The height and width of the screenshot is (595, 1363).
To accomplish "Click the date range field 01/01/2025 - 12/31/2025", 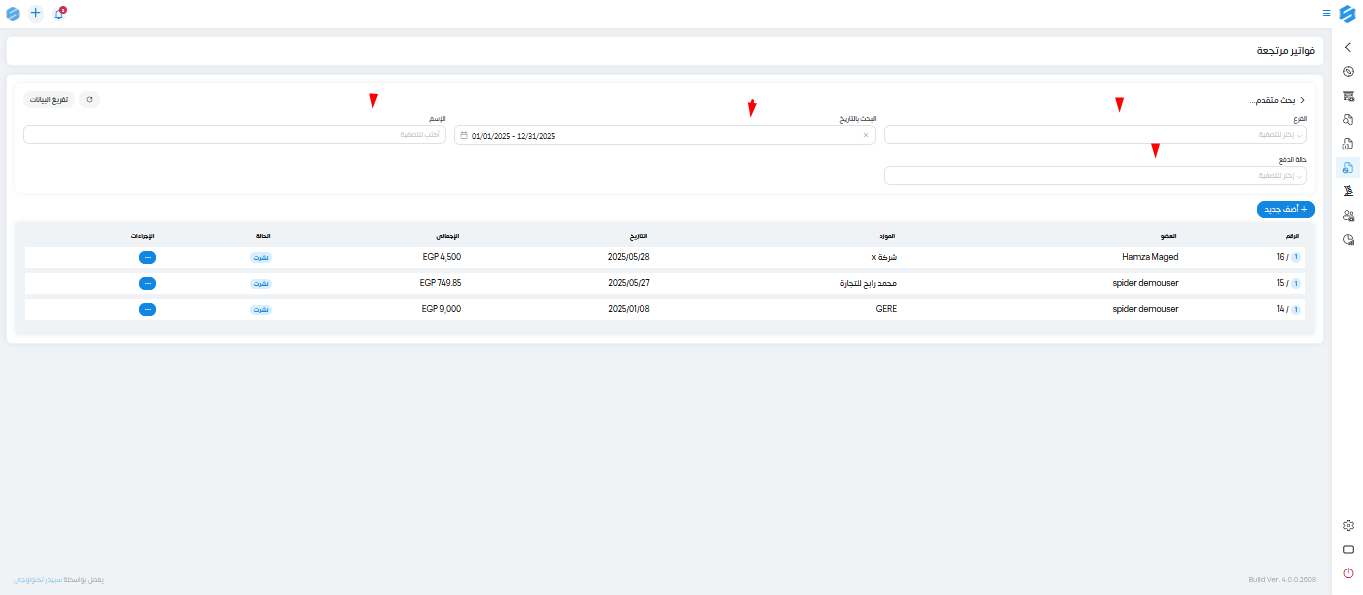I will 664,135.
